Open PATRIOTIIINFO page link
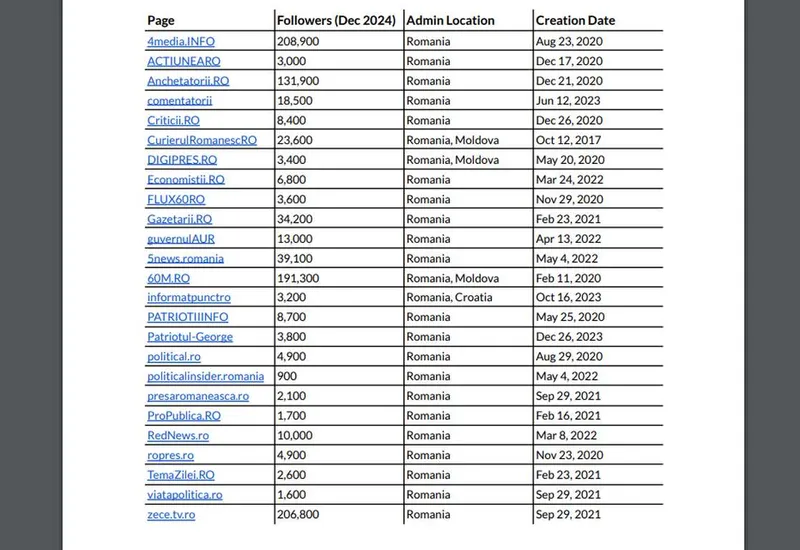Screen dimensions: 800x550 190,318
